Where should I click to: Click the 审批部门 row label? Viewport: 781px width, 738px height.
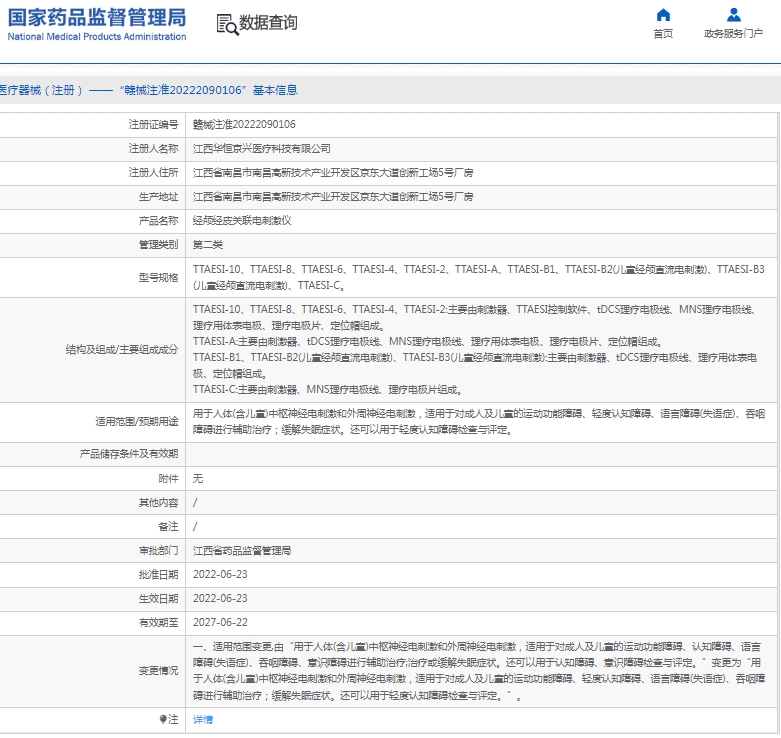click(x=158, y=550)
